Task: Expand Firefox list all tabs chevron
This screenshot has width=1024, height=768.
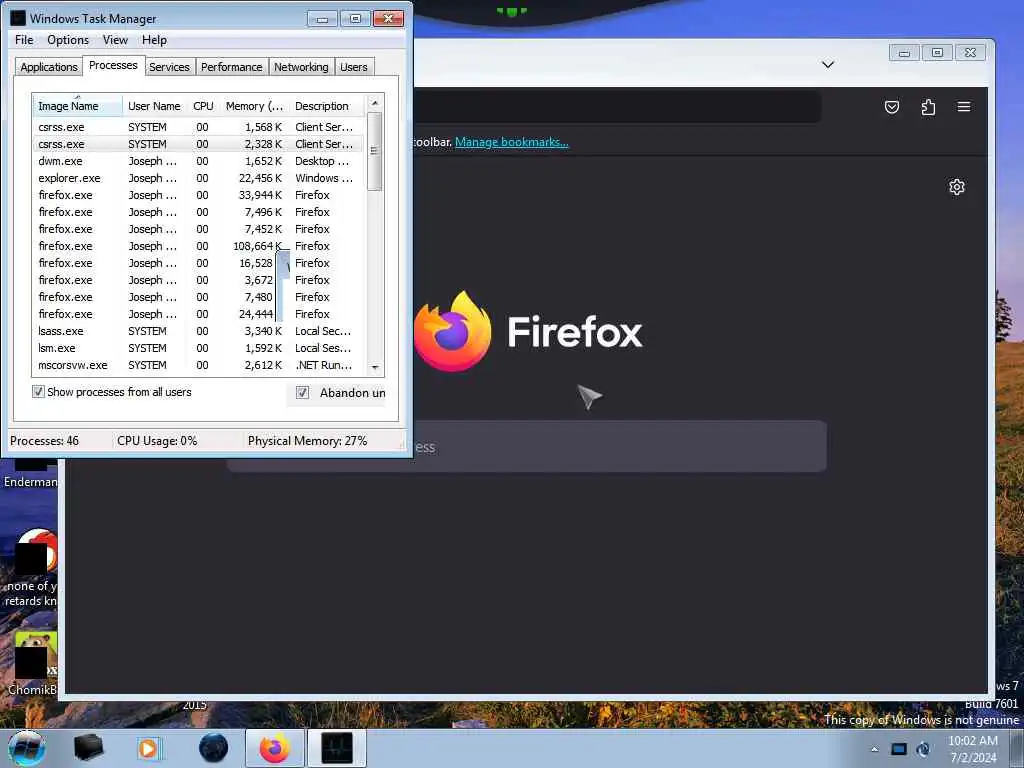Action: (x=828, y=65)
